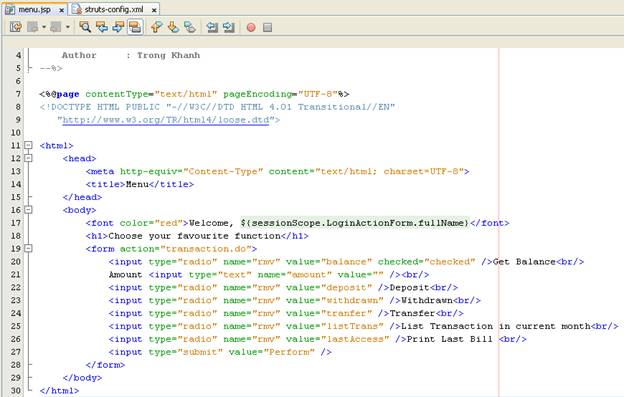This screenshot has height=397, width=624.
Task: Click the 'Trong Khanh' author text
Action: pos(169,55)
